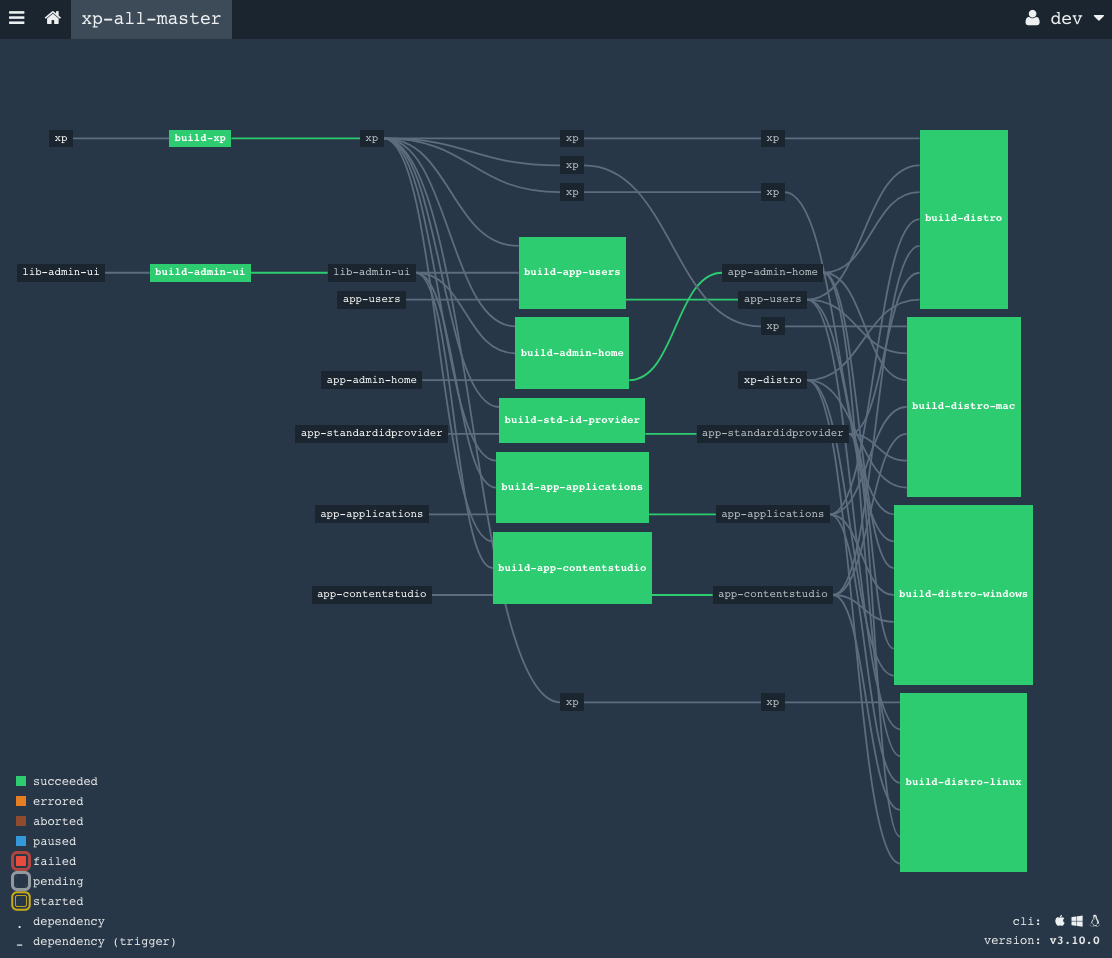Open the build-distro-windows job

(x=963, y=594)
